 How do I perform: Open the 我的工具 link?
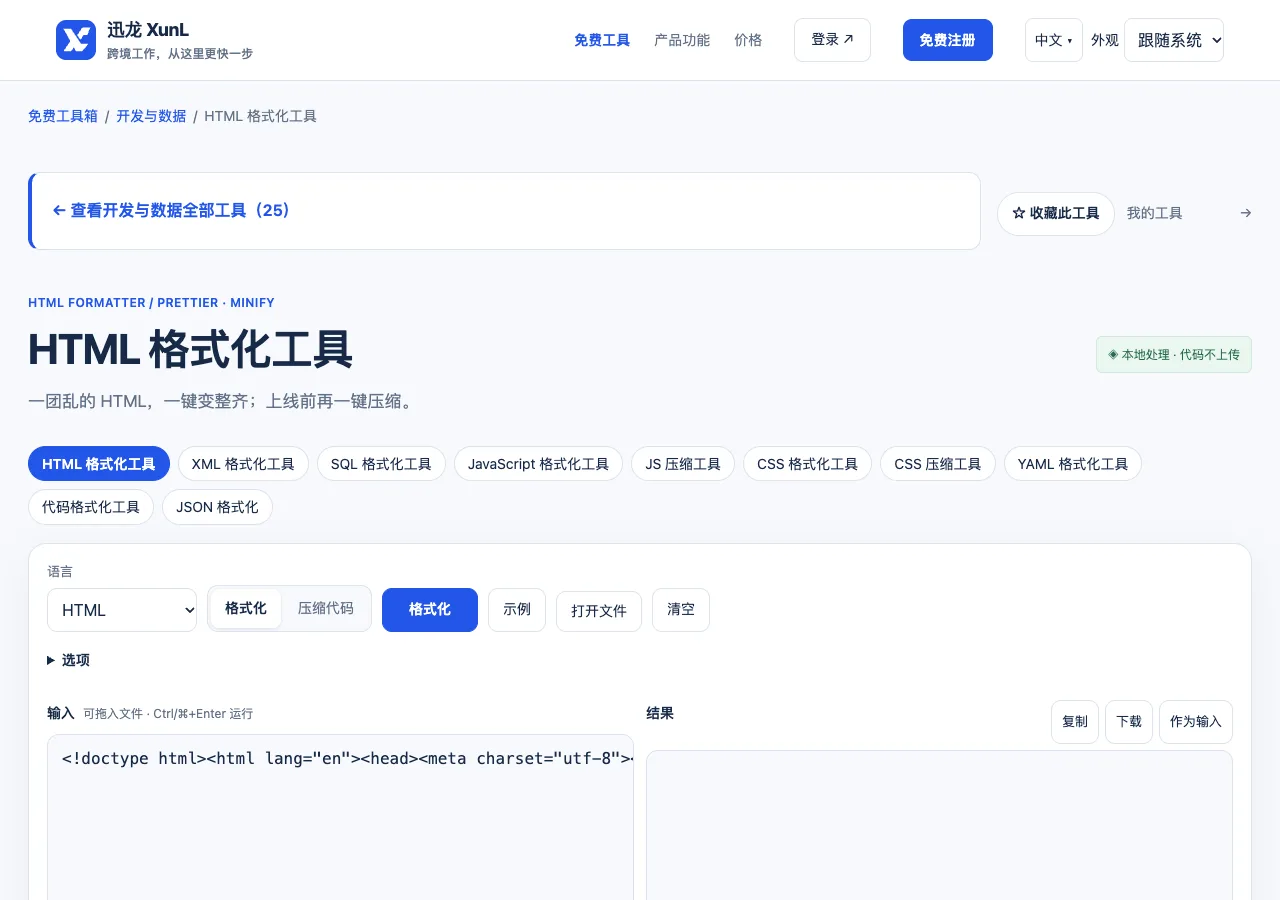tap(1155, 213)
